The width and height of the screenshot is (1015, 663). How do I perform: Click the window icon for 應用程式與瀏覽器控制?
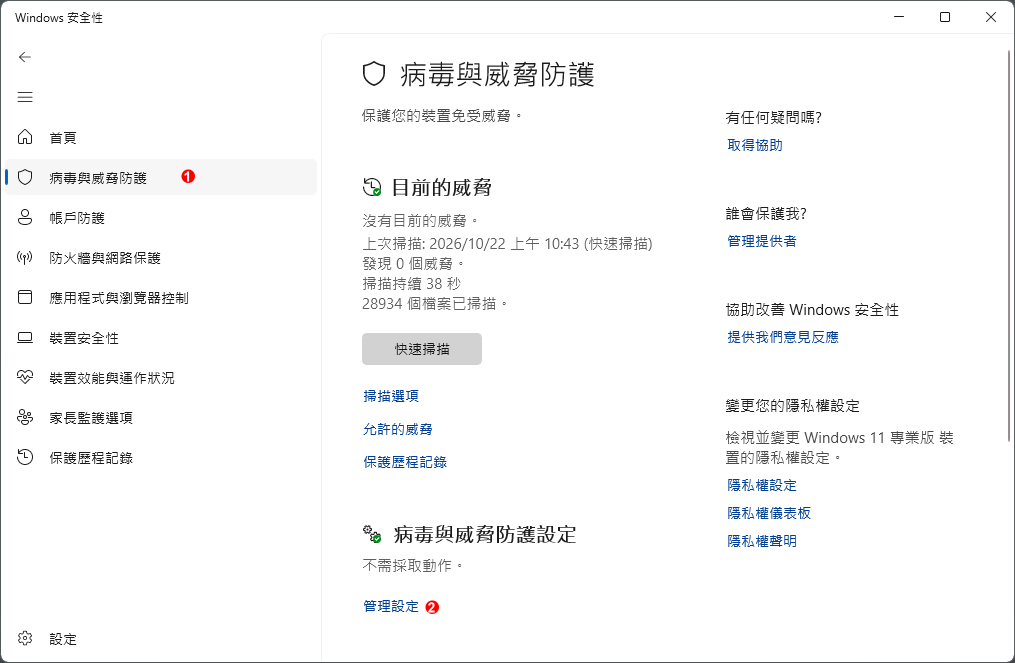[25, 297]
